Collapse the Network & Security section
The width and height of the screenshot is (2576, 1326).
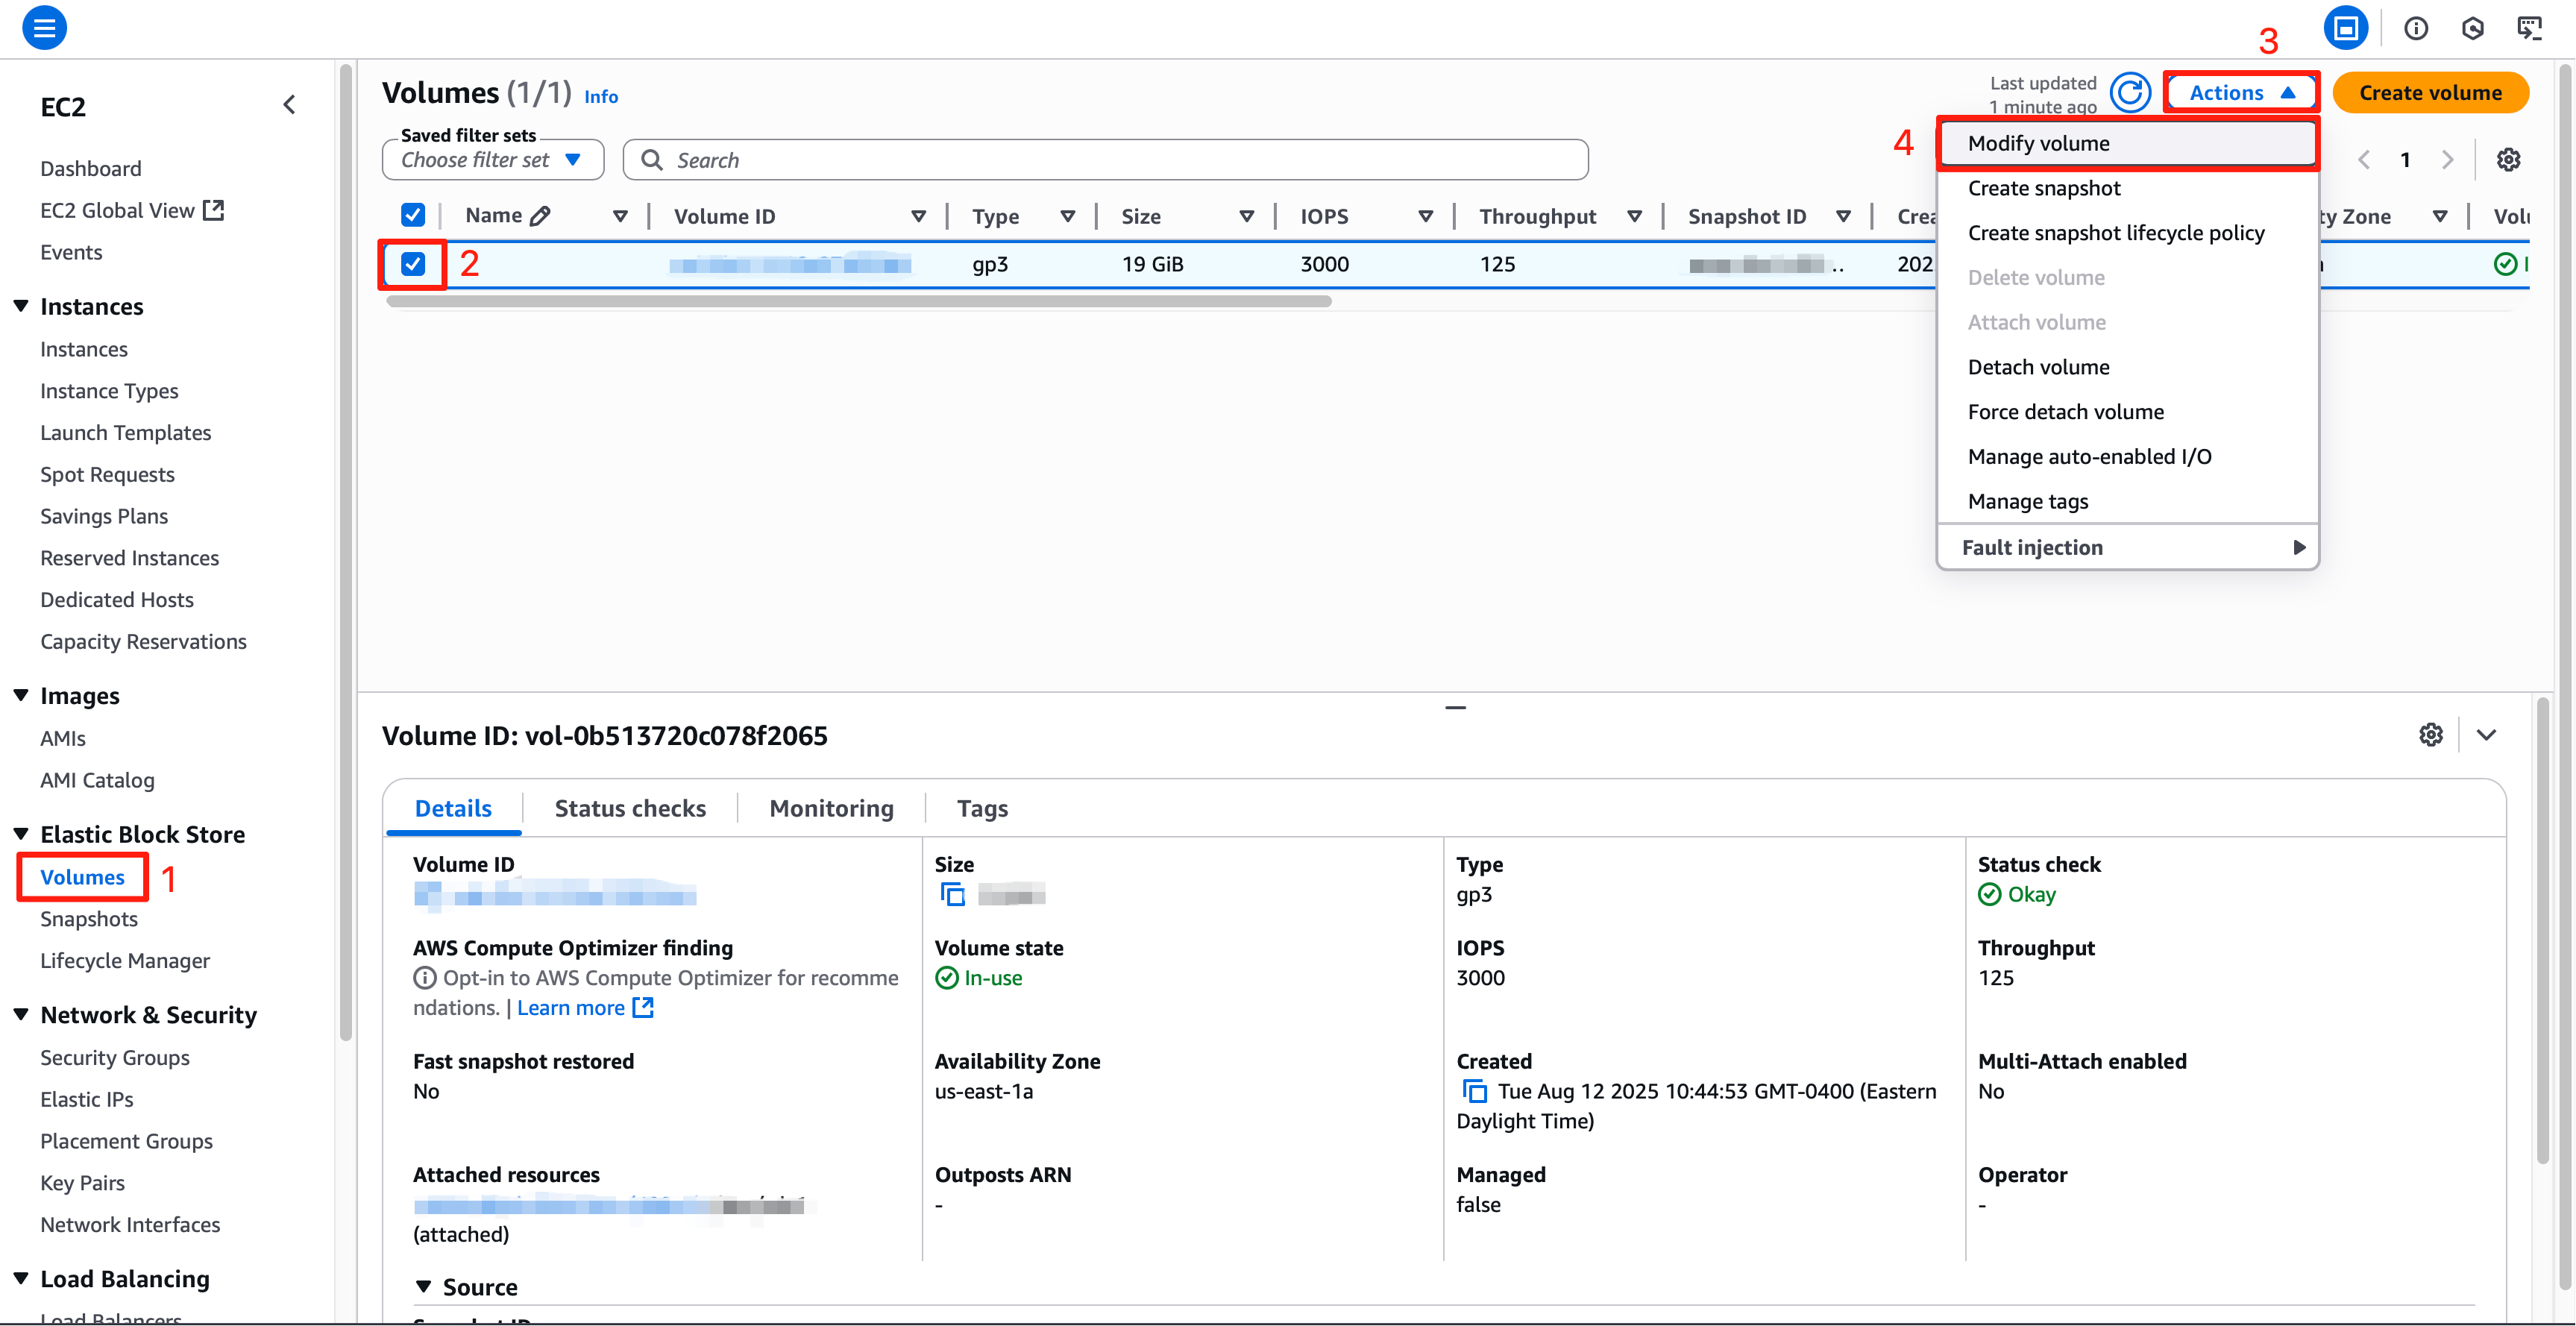click(21, 1014)
